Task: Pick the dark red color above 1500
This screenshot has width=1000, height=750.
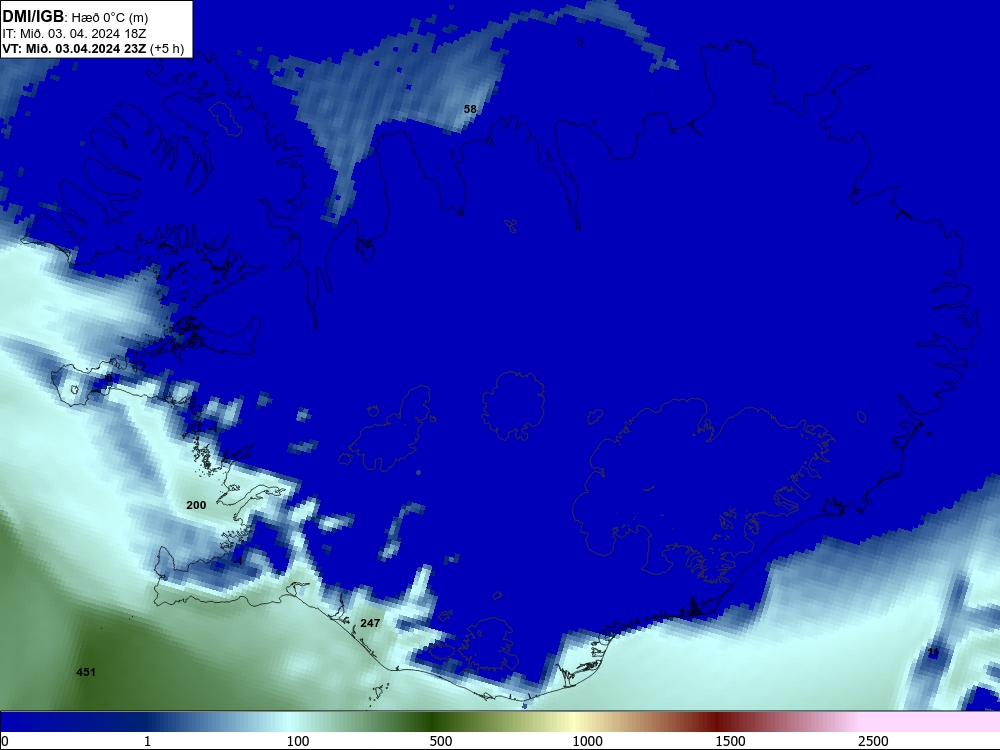Action: 719,722
